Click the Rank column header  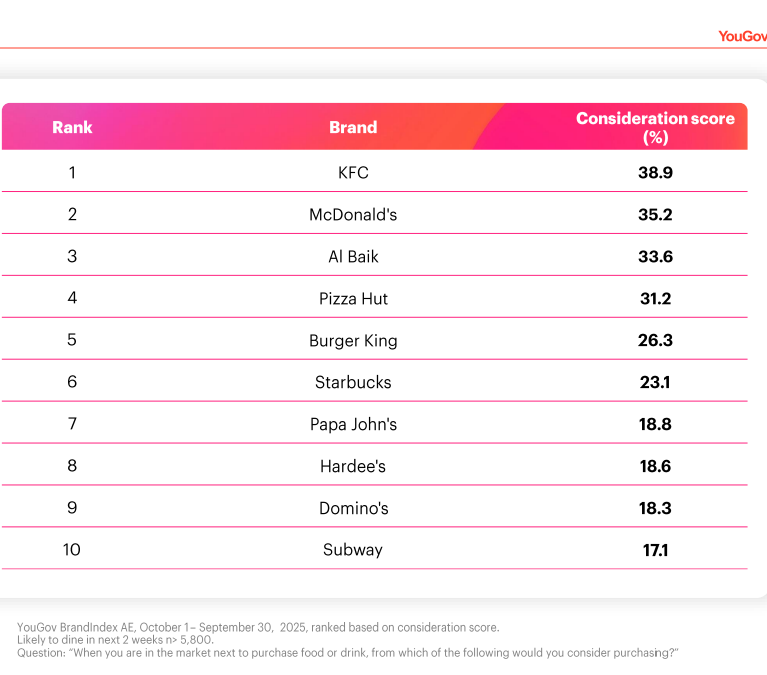tap(72, 127)
